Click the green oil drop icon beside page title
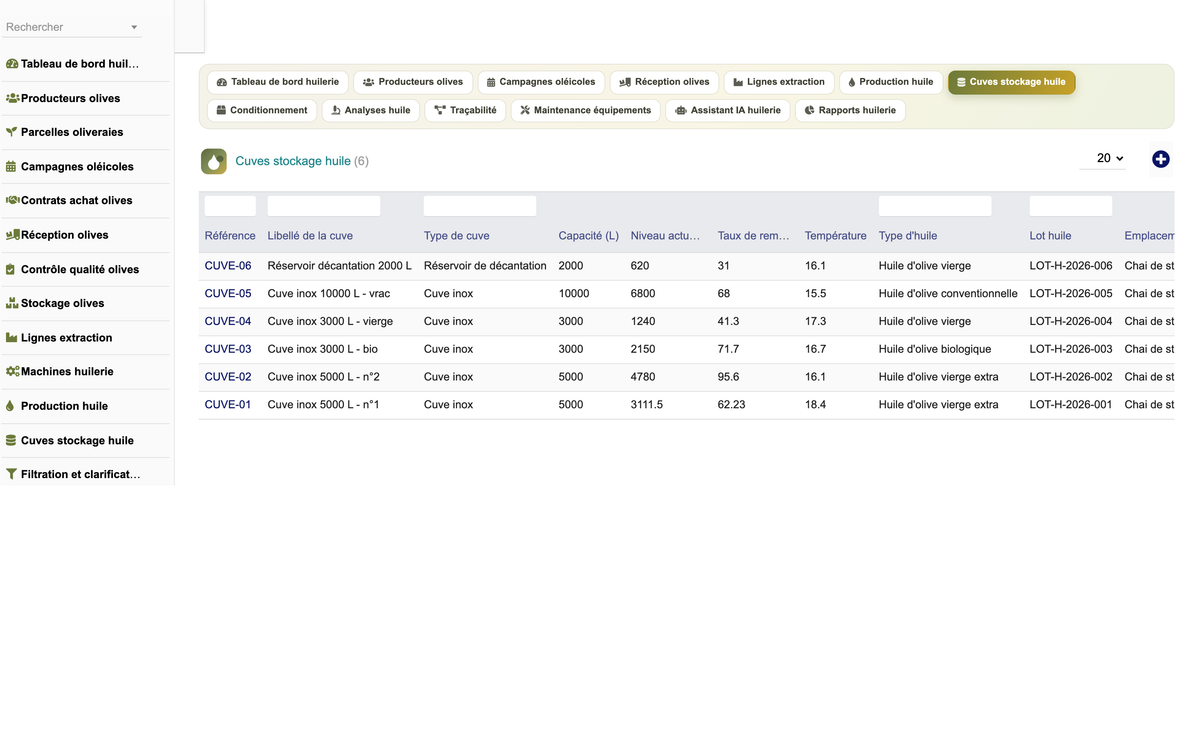The image size is (1200, 743). pos(214,161)
